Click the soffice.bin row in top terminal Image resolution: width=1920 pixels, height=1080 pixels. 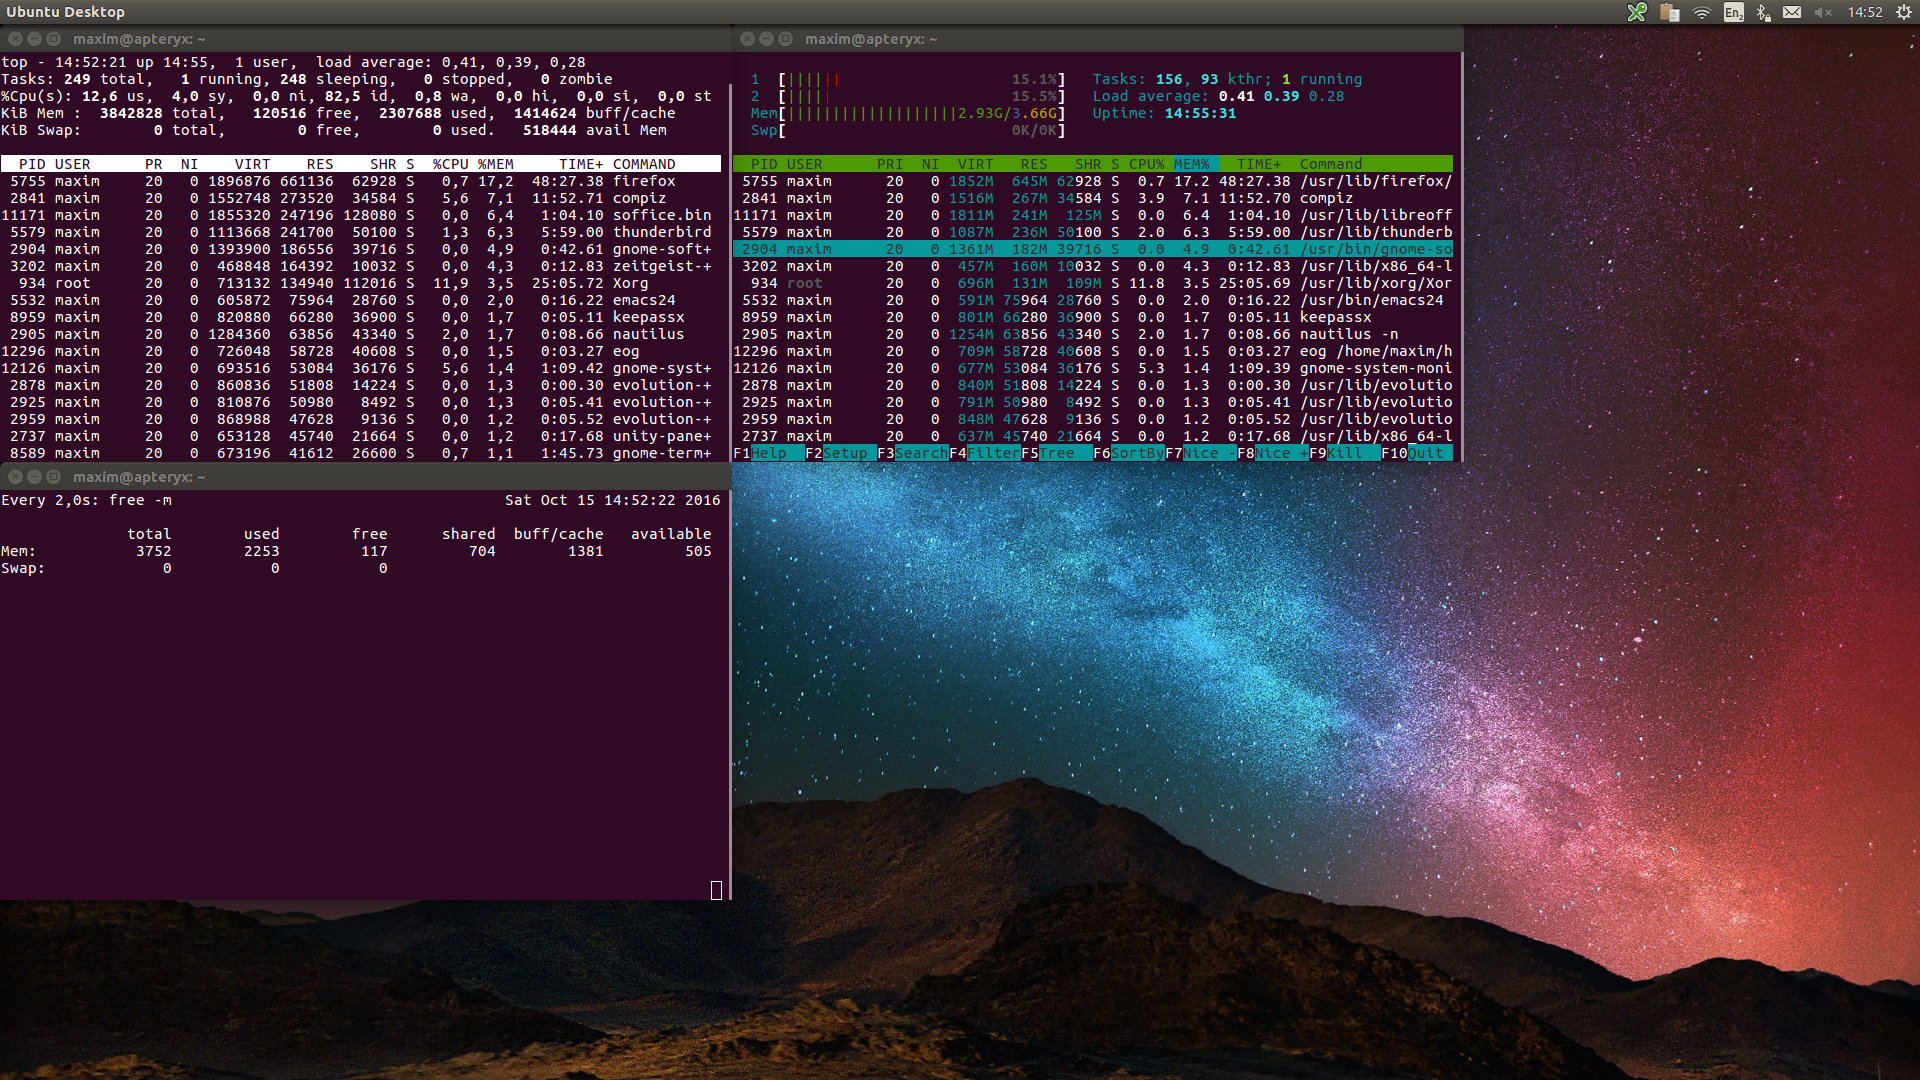pyautogui.click(x=361, y=215)
